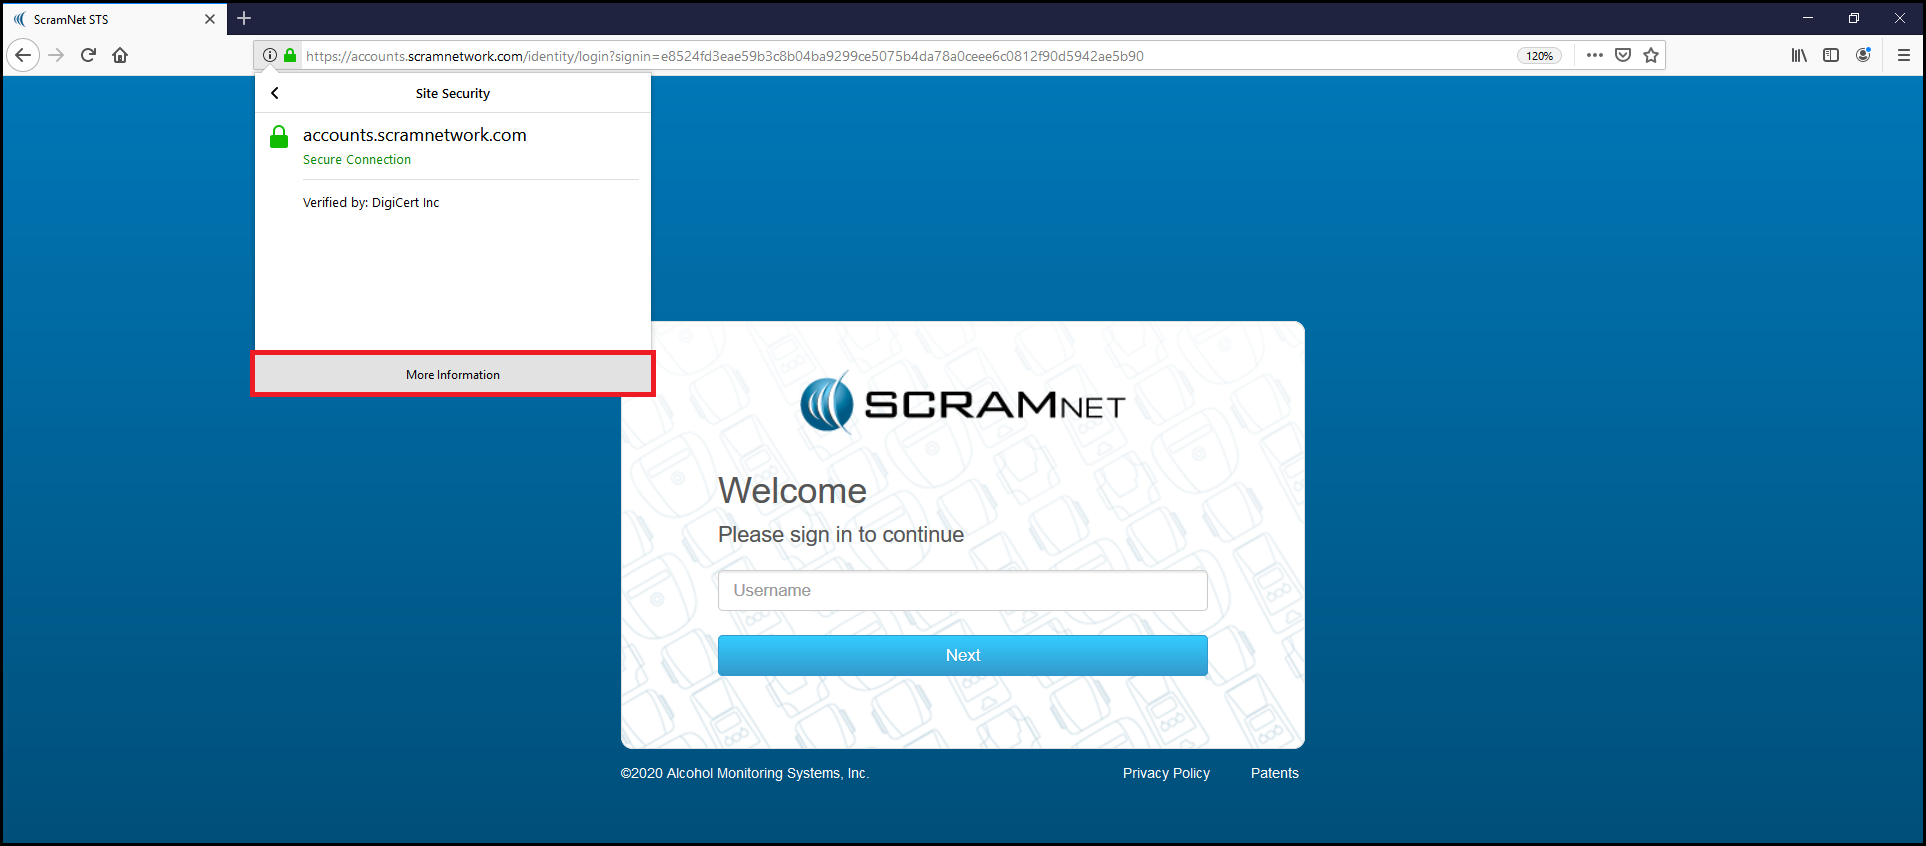This screenshot has width=1926, height=846.
Task: Open the Firefox hamburger menu
Action: [x=1903, y=55]
